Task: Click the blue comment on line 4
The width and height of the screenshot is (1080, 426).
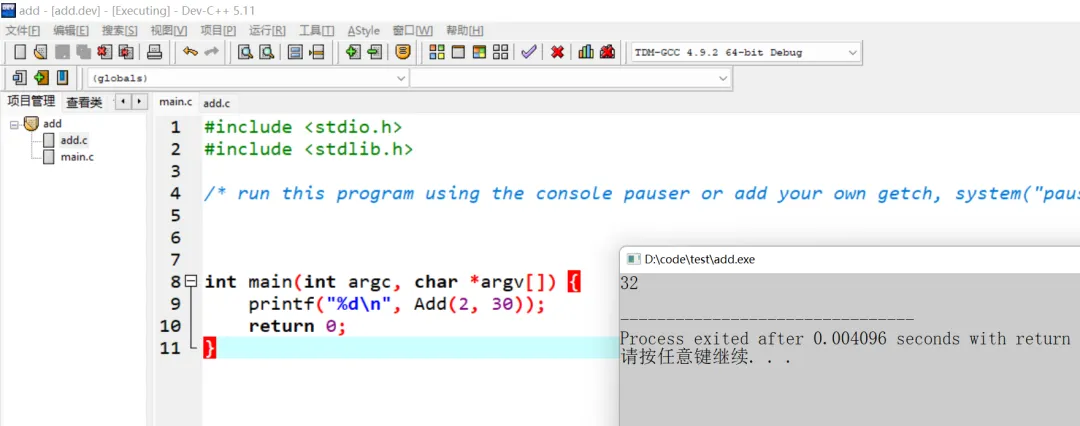Action: [642, 194]
